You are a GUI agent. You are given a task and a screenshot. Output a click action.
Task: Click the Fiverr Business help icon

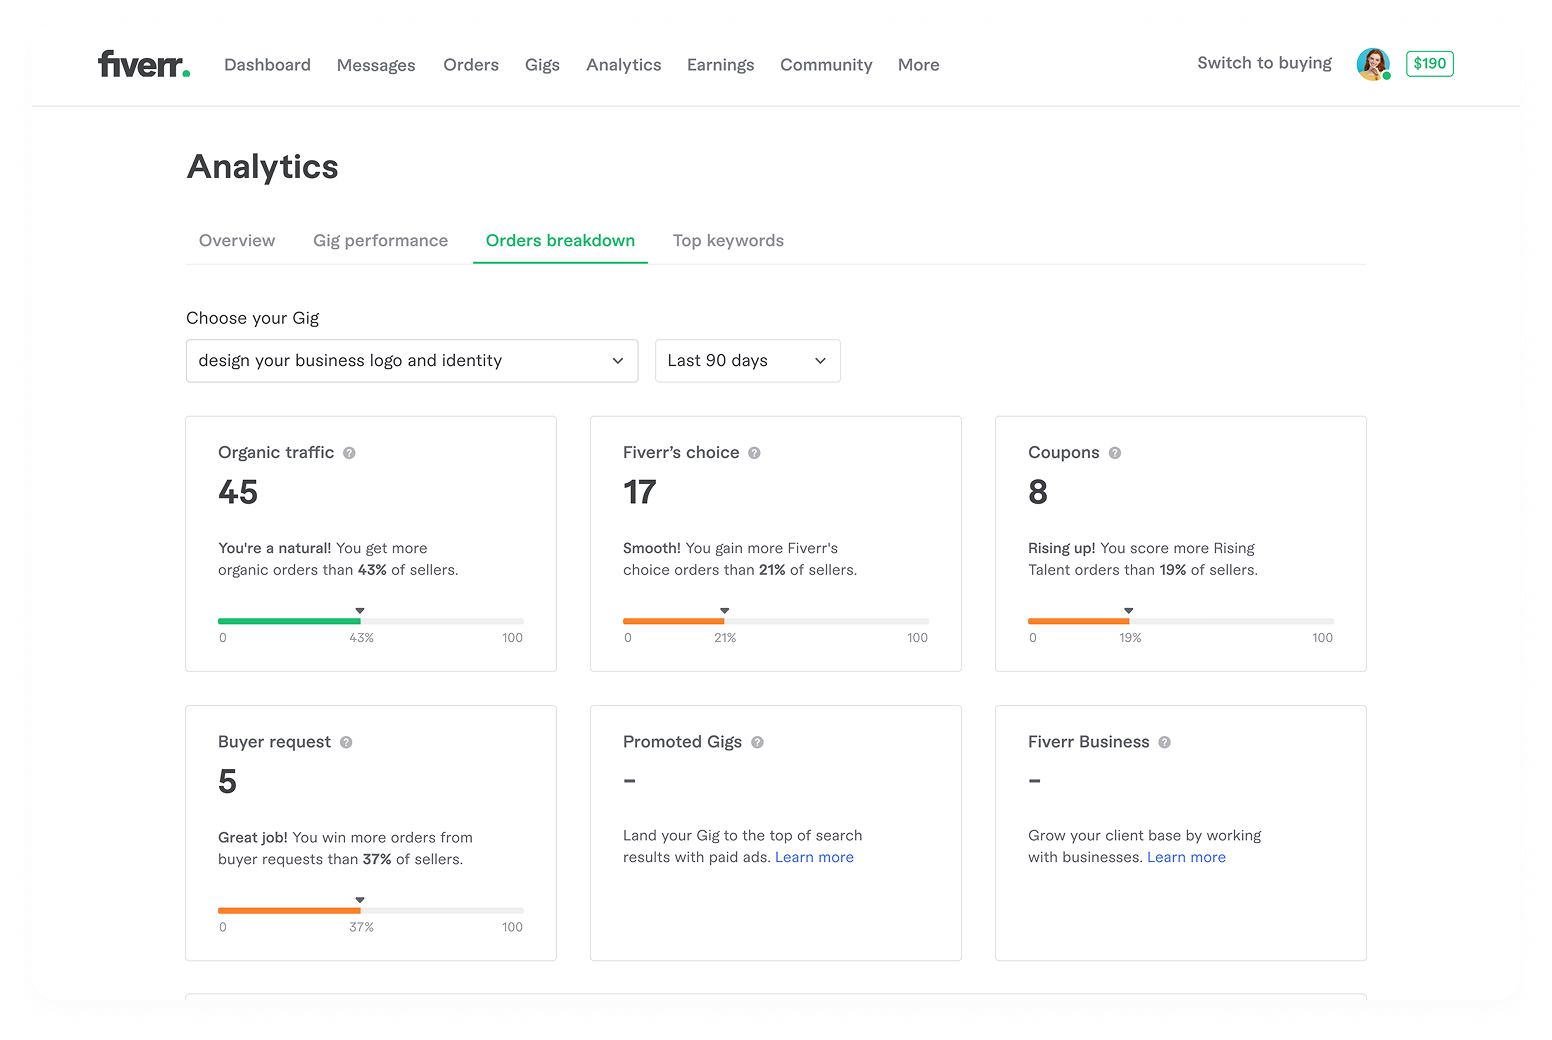click(x=1164, y=742)
